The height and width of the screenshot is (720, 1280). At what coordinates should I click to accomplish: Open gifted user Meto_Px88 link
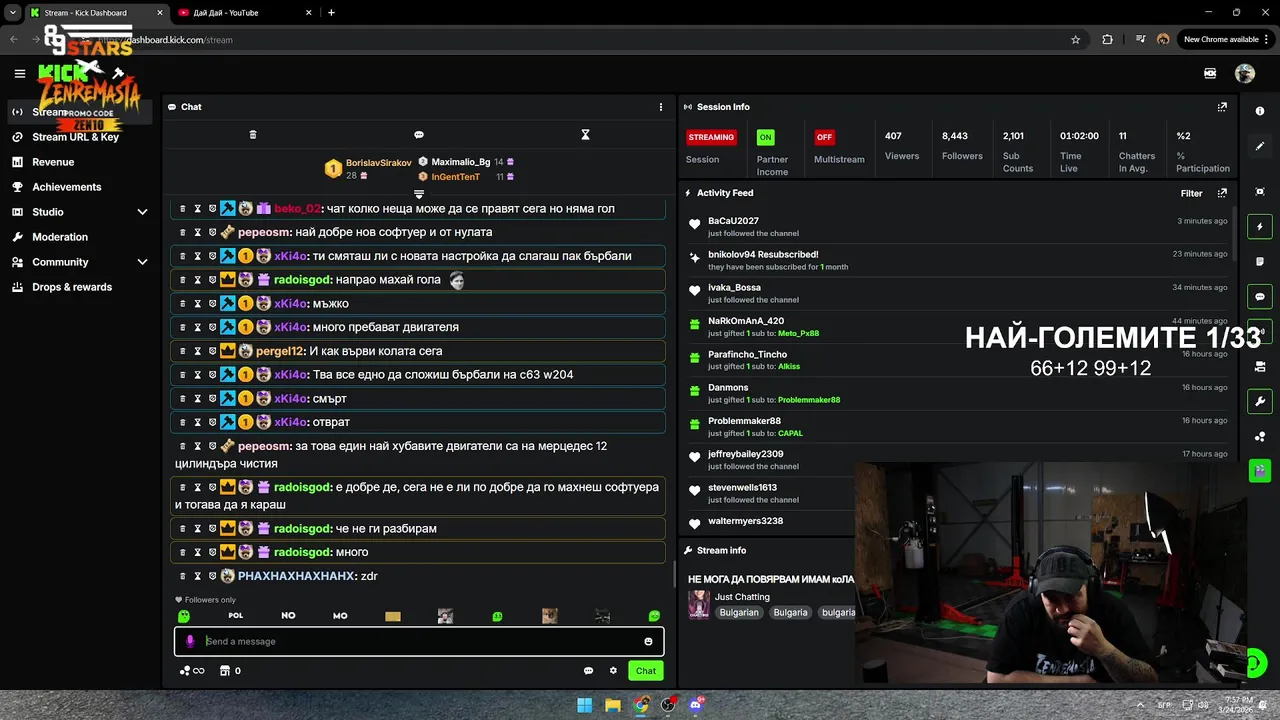[798, 333]
